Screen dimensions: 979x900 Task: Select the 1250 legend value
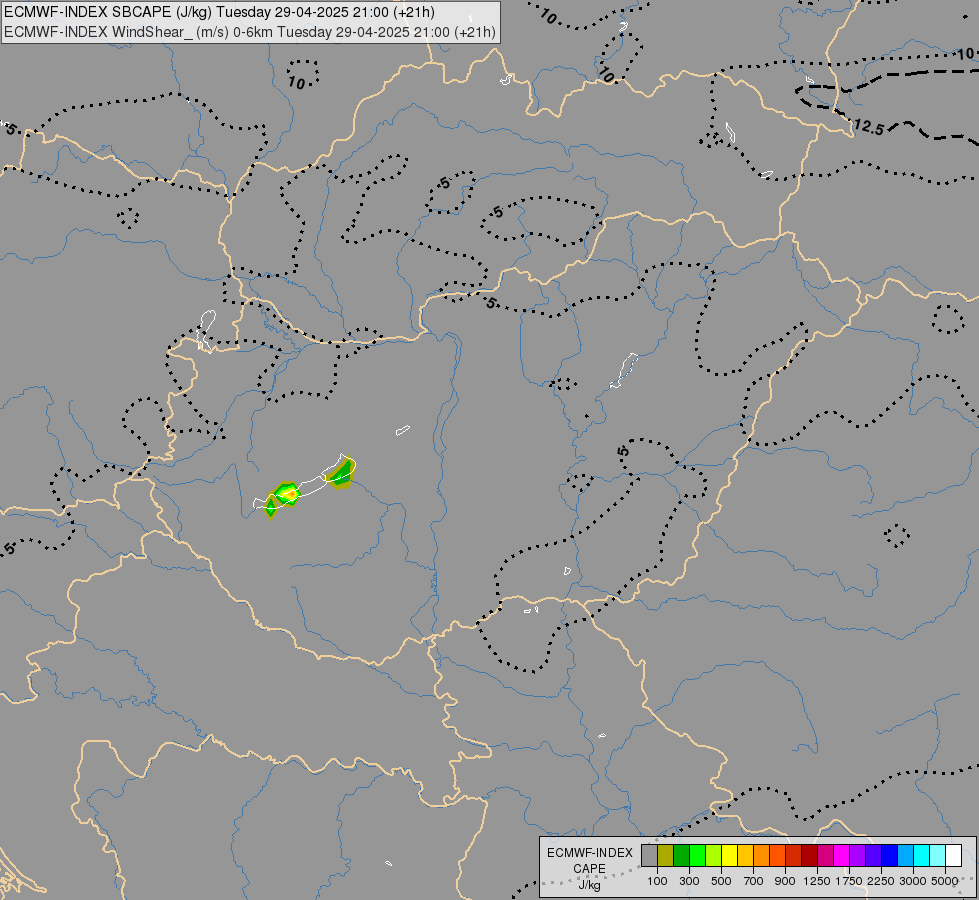(x=817, y=881)
